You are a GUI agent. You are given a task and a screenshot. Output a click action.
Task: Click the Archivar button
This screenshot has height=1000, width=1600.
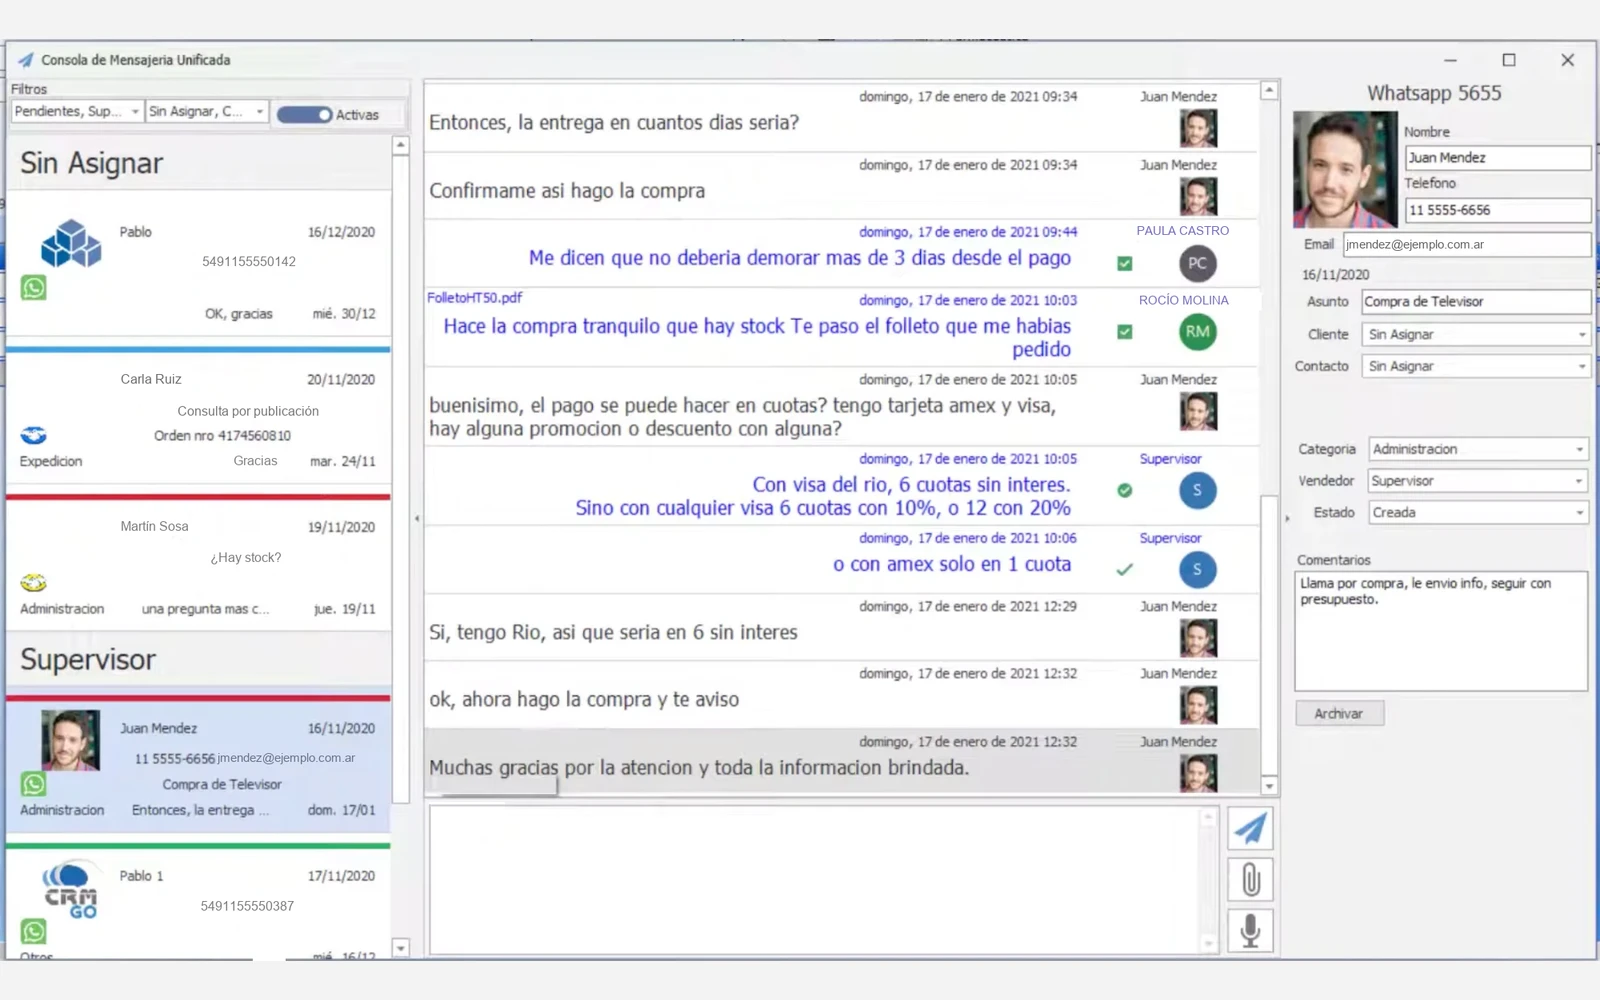tap(1340, 714)
